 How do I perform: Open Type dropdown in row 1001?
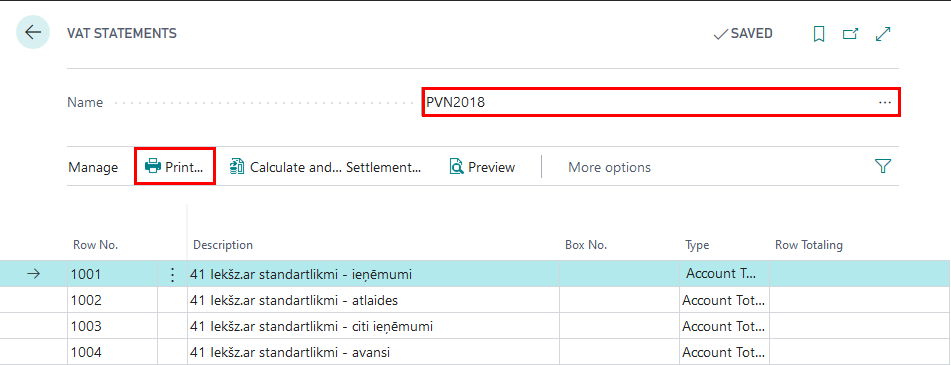(x=724, y=274)
